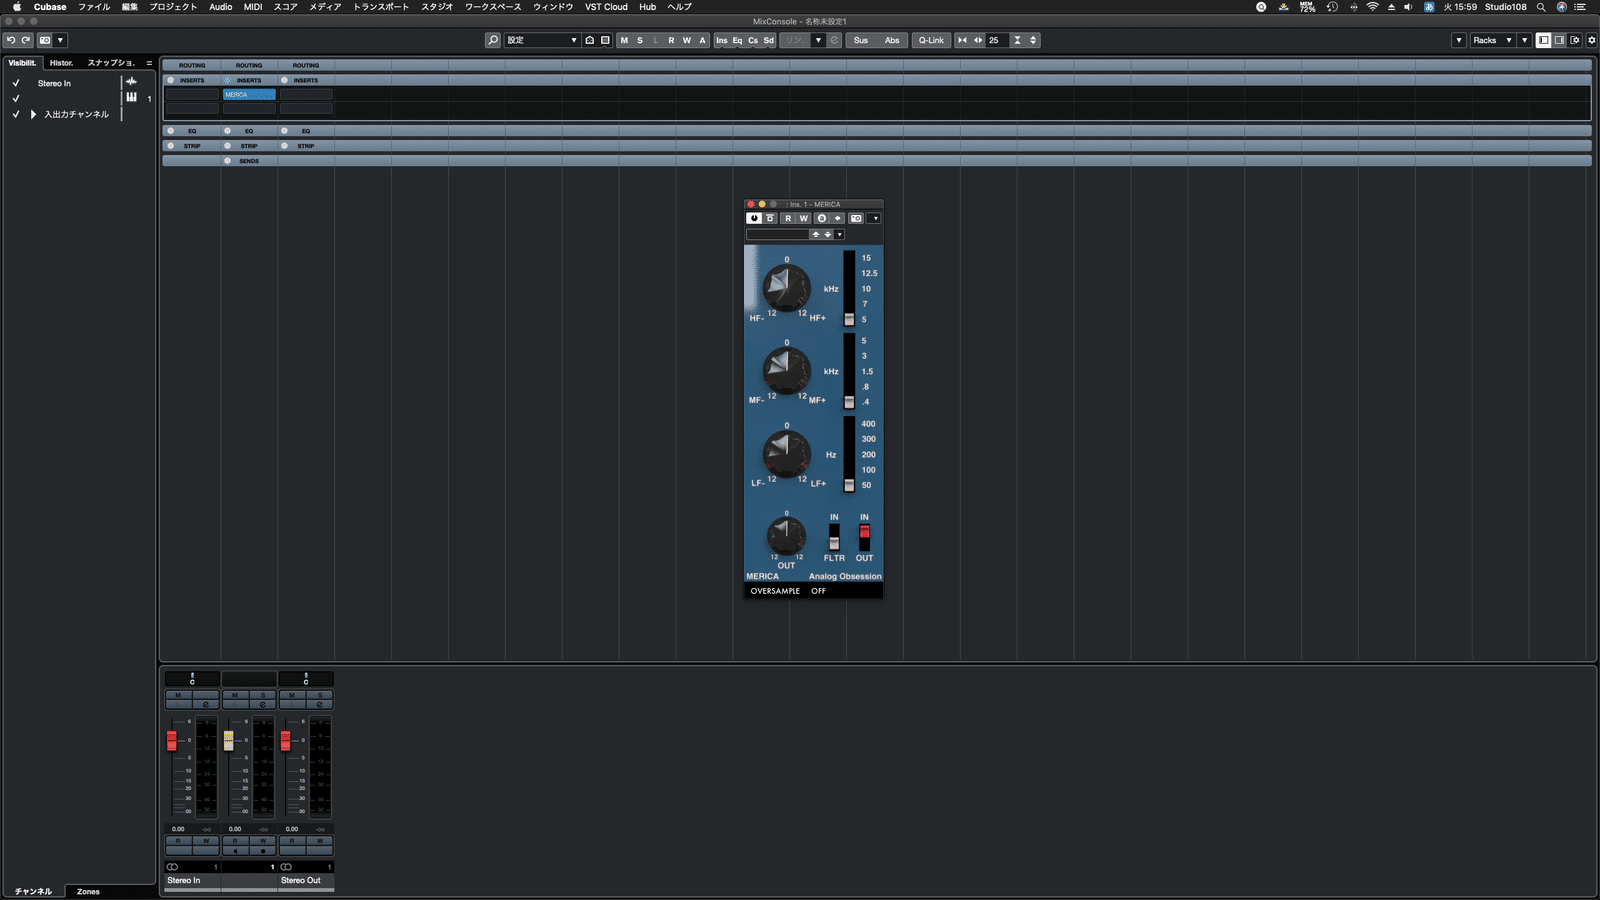Click the MixConsole snapshot camera icon
Screen dimensions: 1600x900
(45, 40)
